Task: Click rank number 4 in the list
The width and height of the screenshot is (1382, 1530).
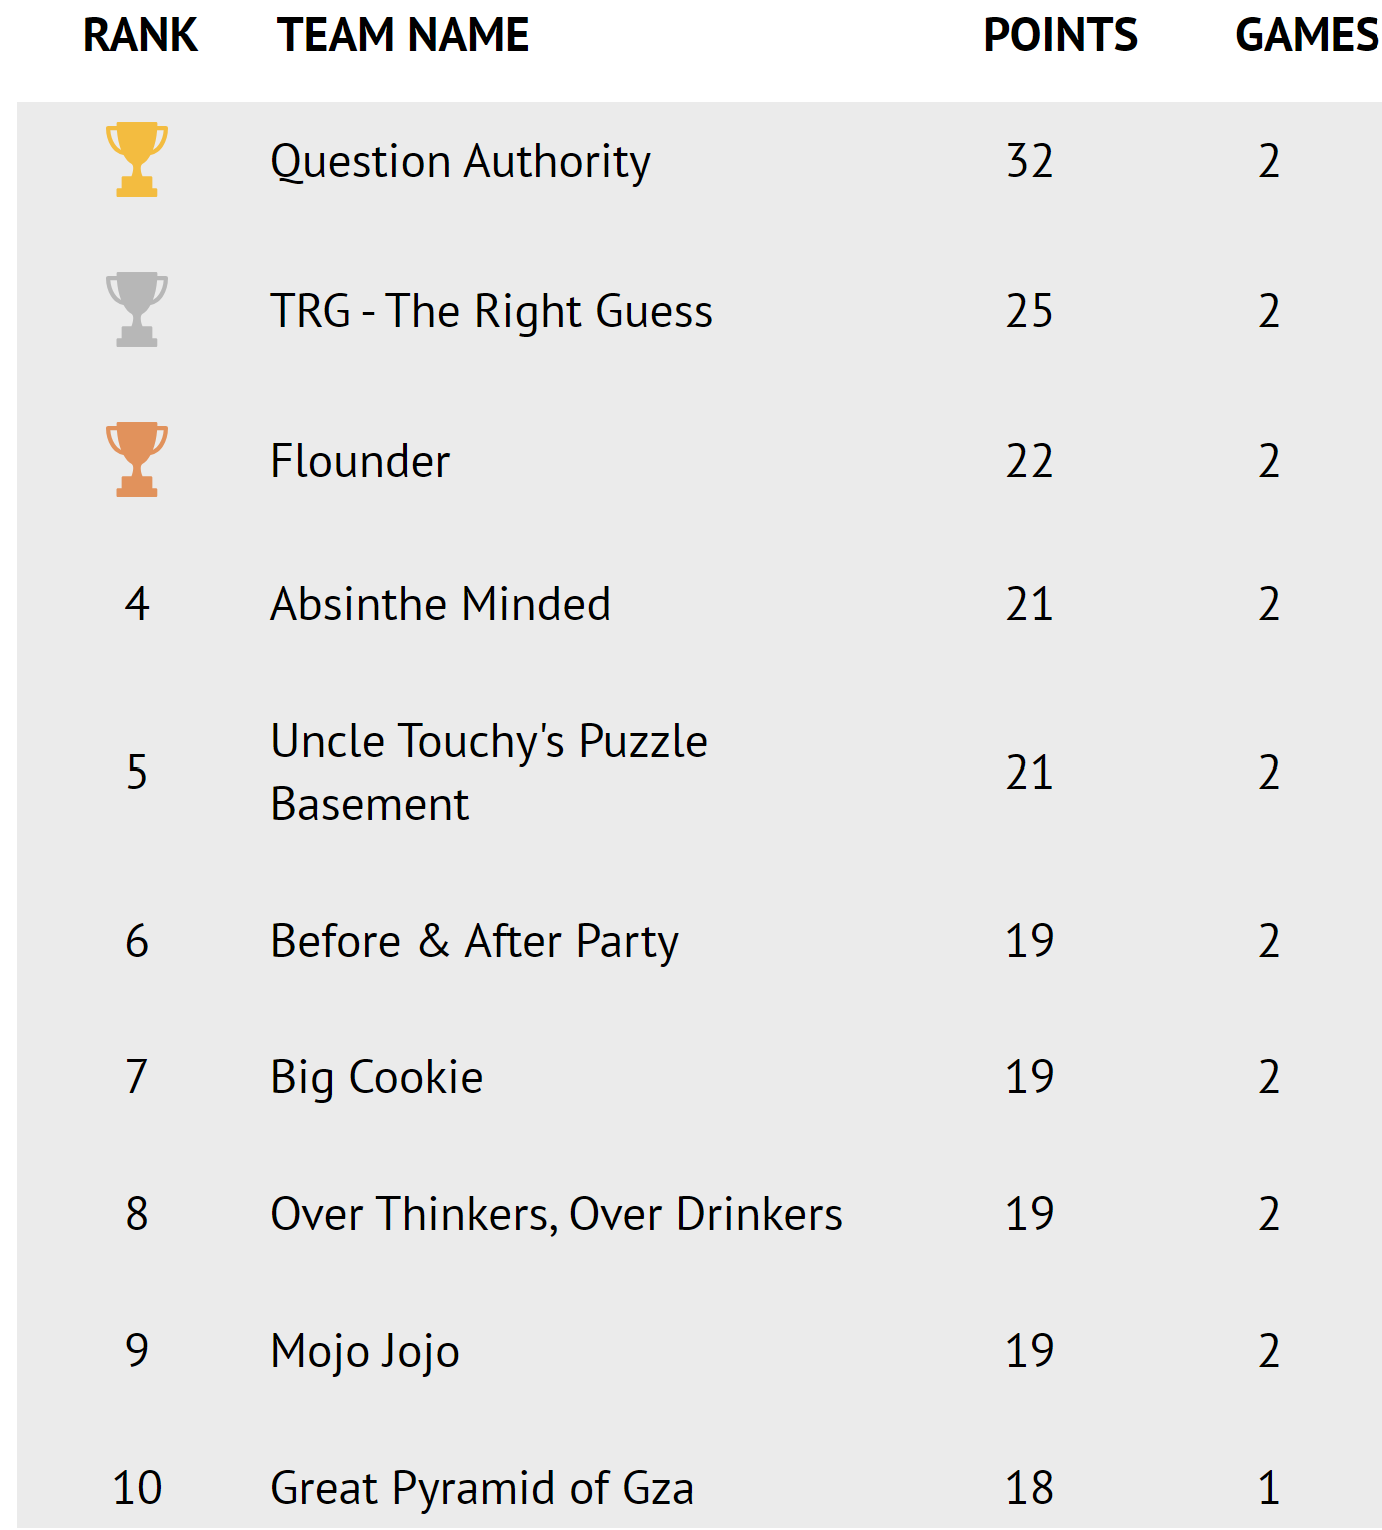Action: (137, 605)
